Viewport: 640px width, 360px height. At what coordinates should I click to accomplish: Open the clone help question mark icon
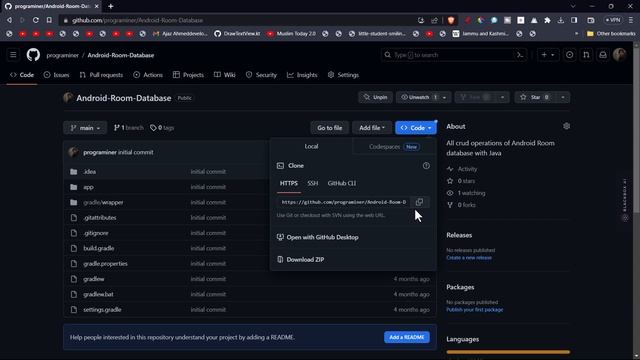426,166
